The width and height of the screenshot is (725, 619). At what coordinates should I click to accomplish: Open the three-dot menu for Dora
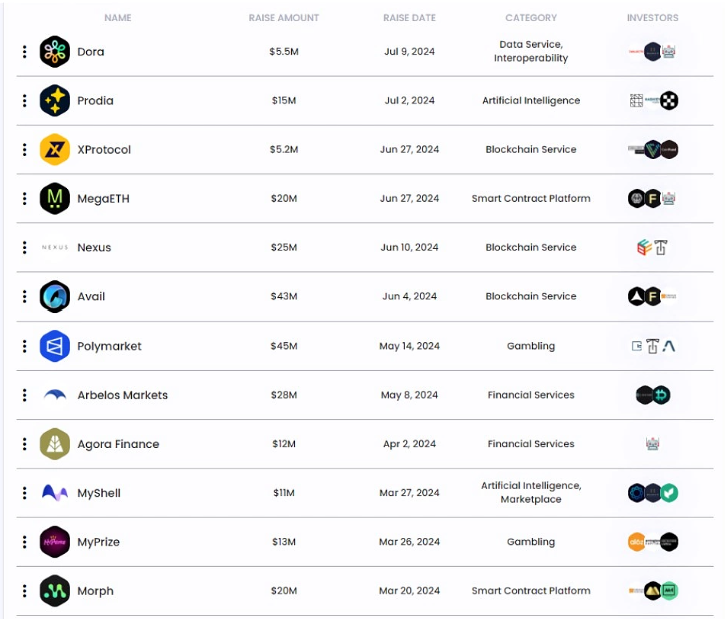25,52
